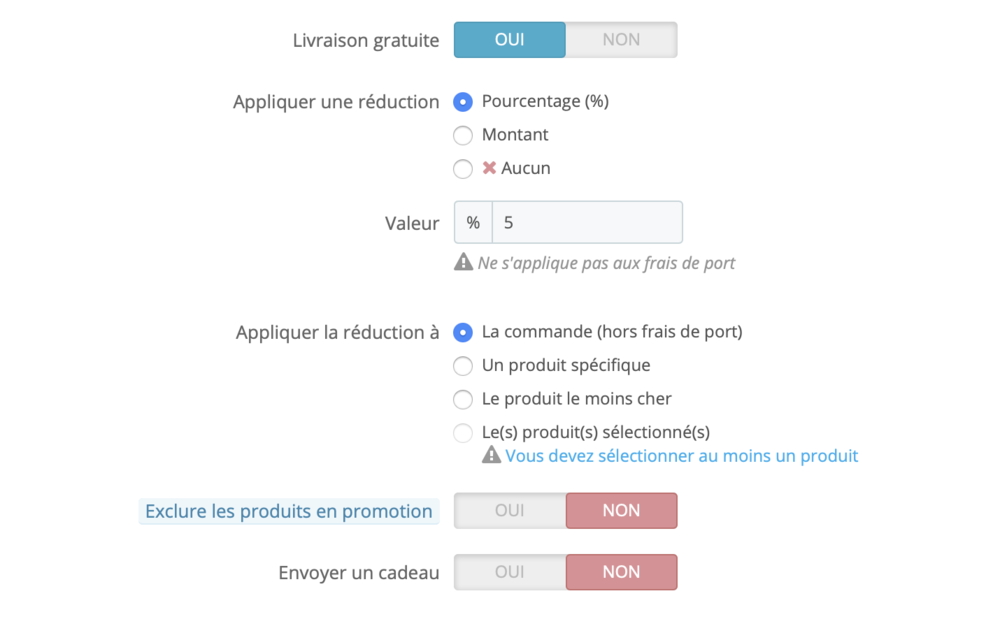Click NON for Envoyer un cadeau
Viewport: 1000px width, 626px height.
pos(621,572)
